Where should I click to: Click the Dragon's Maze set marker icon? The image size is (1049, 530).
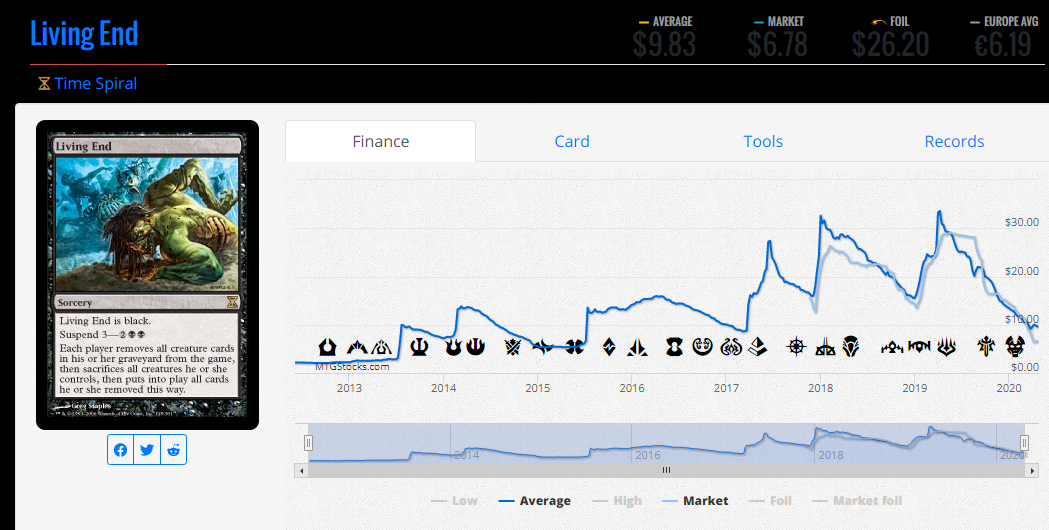381,347
